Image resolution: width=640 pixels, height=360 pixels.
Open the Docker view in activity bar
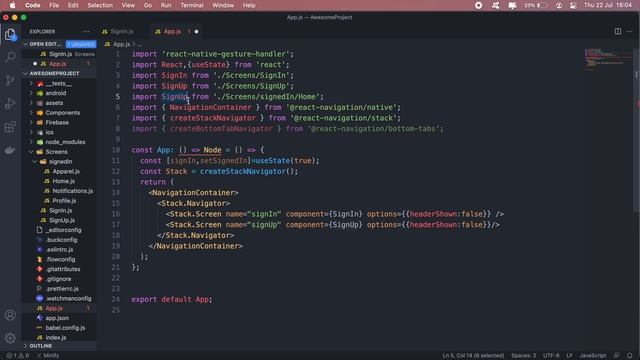coord(10,150)
